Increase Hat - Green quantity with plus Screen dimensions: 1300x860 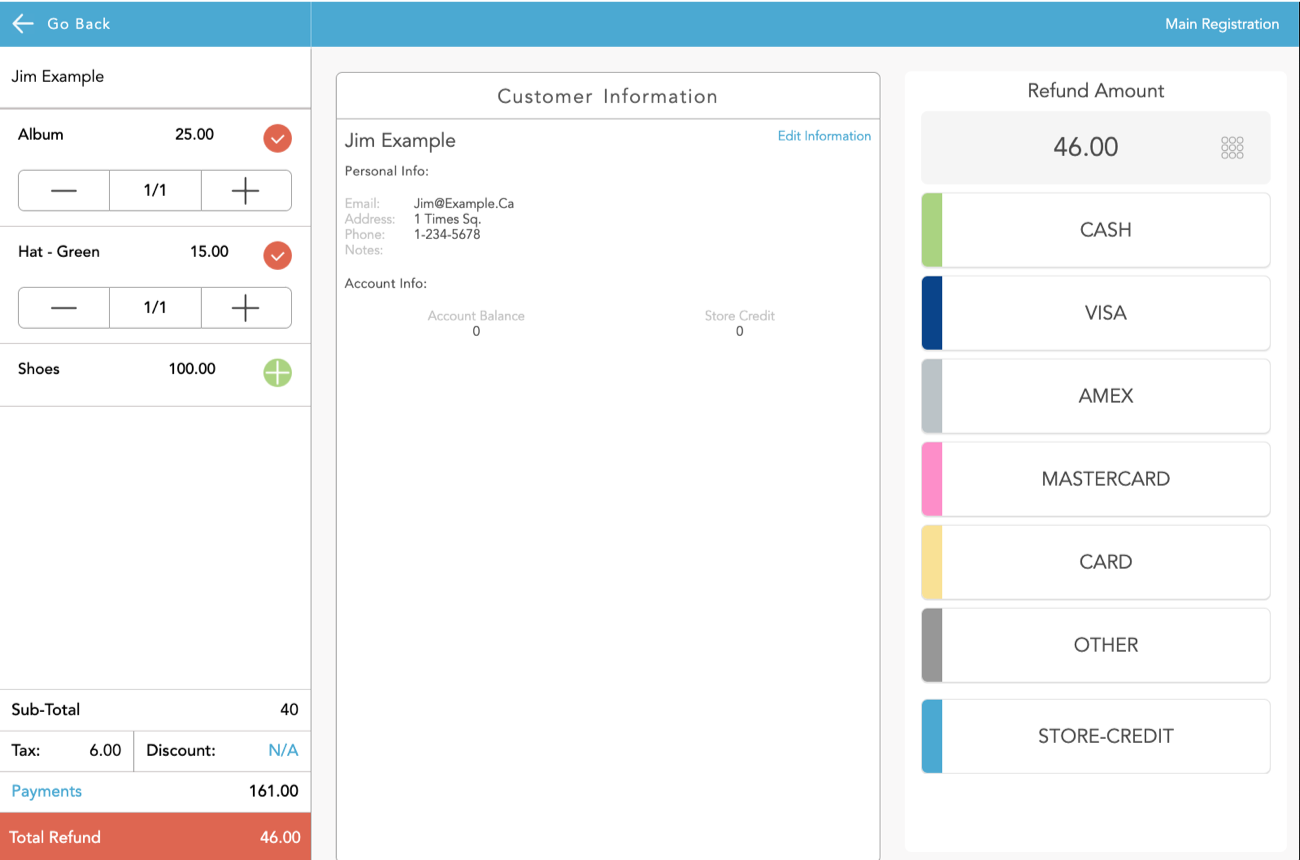(x=246, y=308)
